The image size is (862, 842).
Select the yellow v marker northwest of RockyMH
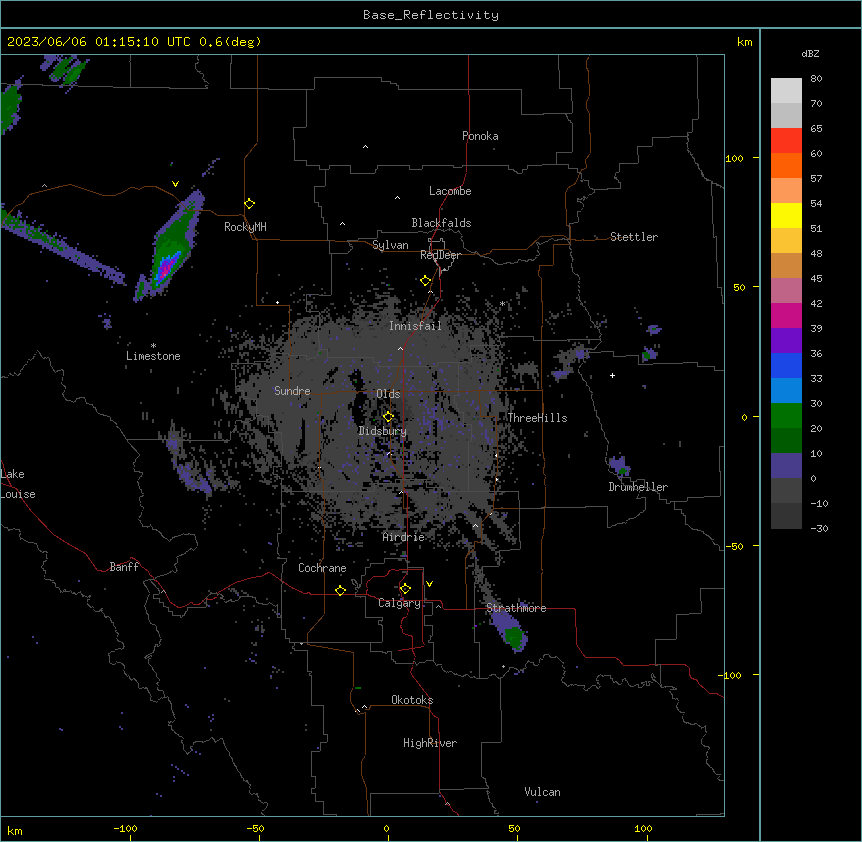[x=175, y=184]
